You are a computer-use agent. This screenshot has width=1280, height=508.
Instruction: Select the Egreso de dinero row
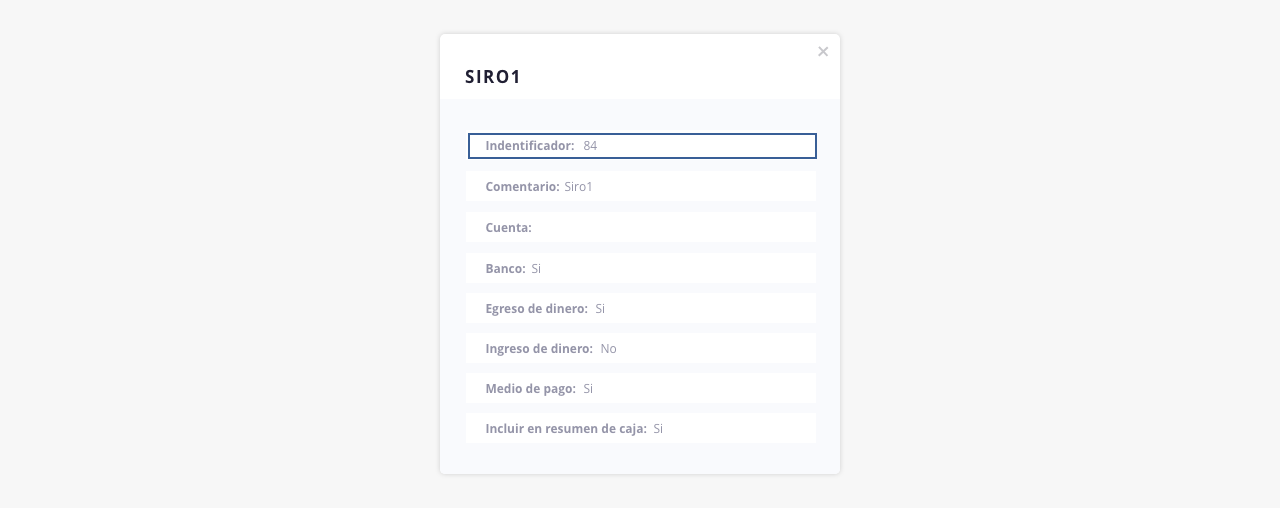[x=641, y=308]
